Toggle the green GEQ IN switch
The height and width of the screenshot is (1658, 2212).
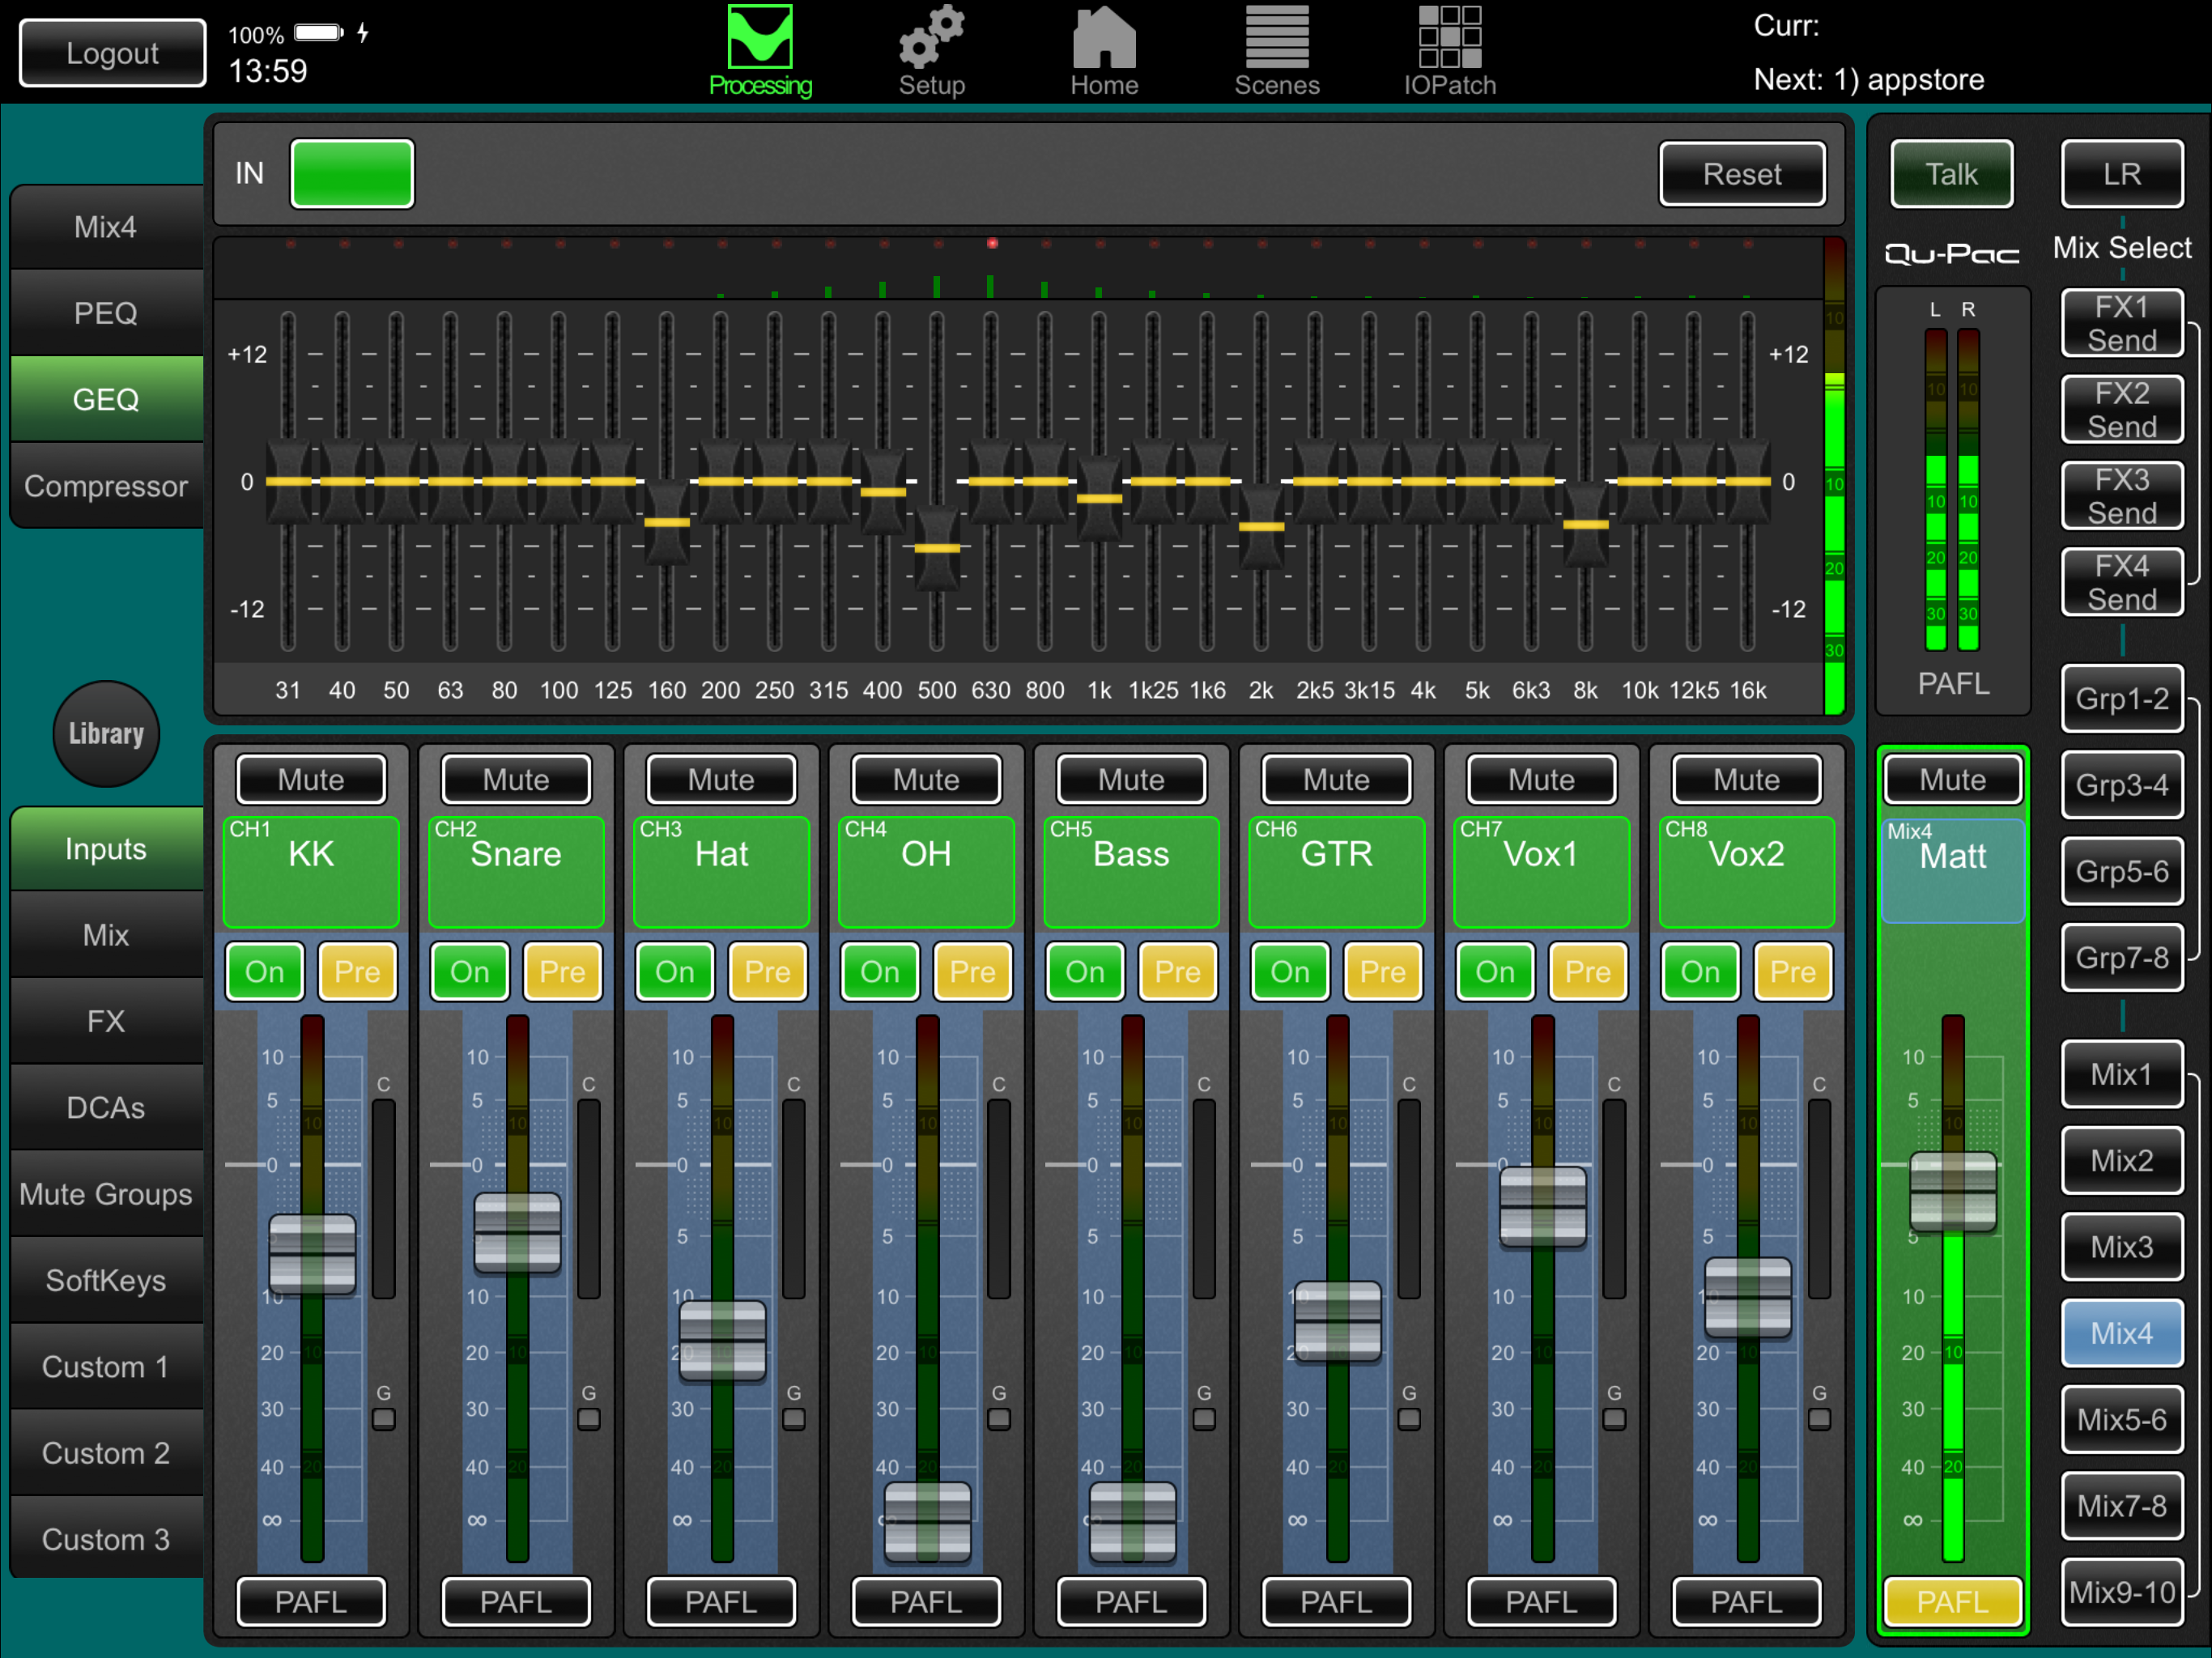(x=352, y=174)
